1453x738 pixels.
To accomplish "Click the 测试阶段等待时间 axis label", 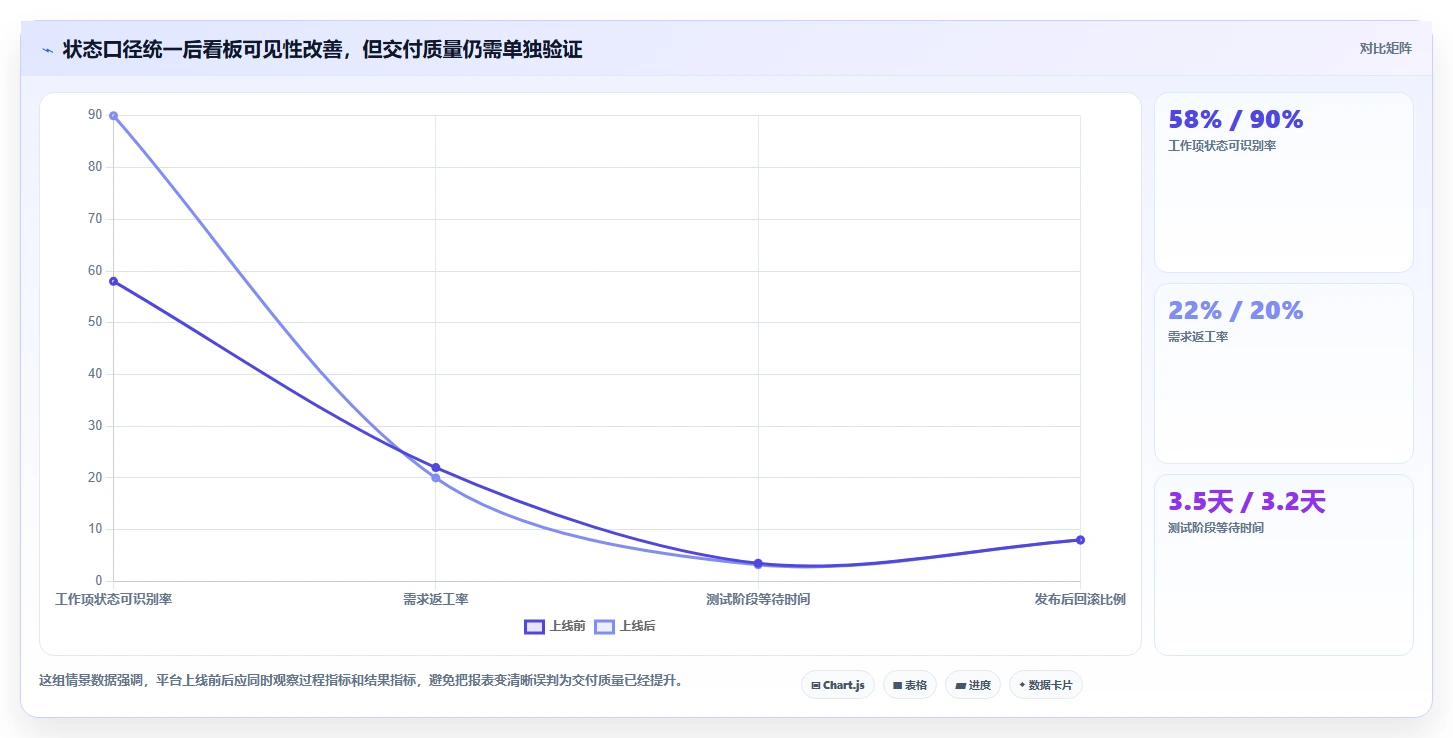I will click(x=758, y=600).
